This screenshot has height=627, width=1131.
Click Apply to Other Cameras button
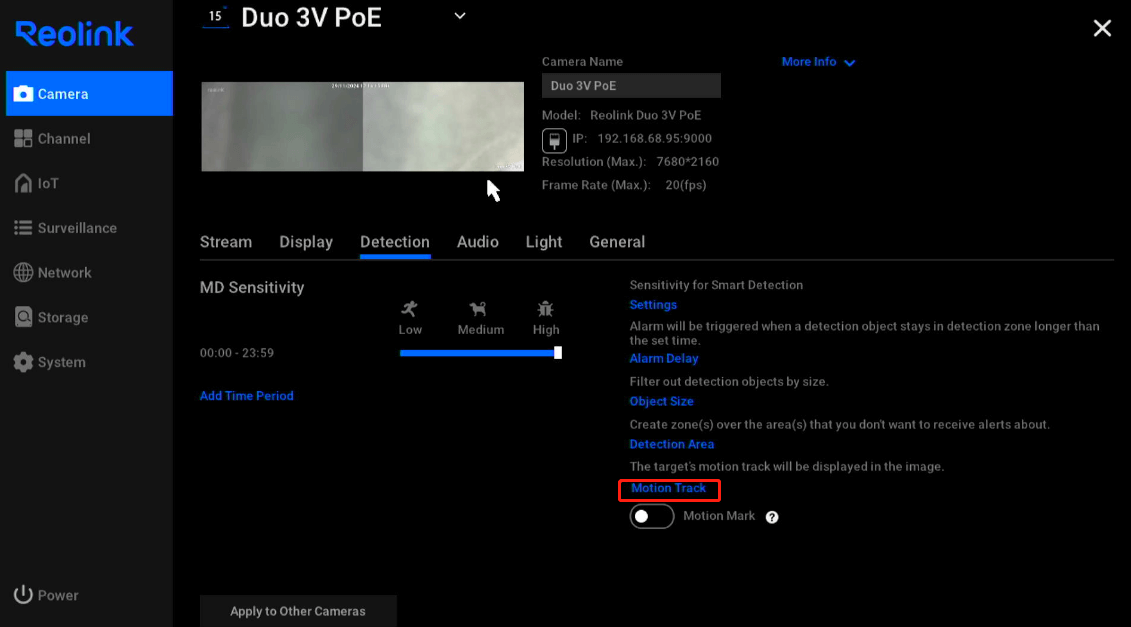tap(298, 611)
